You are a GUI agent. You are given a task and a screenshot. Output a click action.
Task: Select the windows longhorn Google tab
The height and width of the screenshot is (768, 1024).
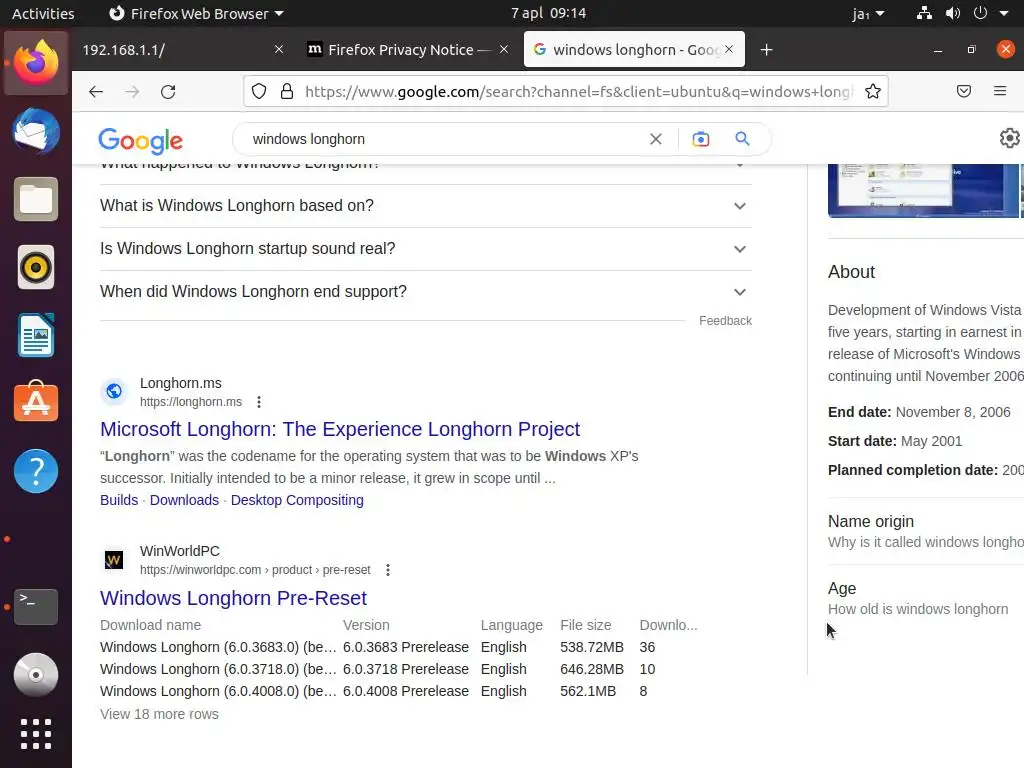(634, 50)
